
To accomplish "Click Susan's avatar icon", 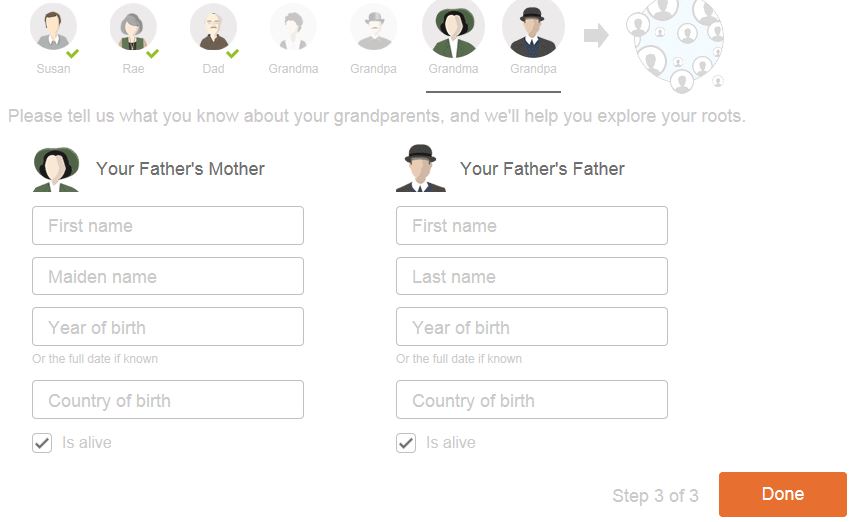I will [53, 27].
